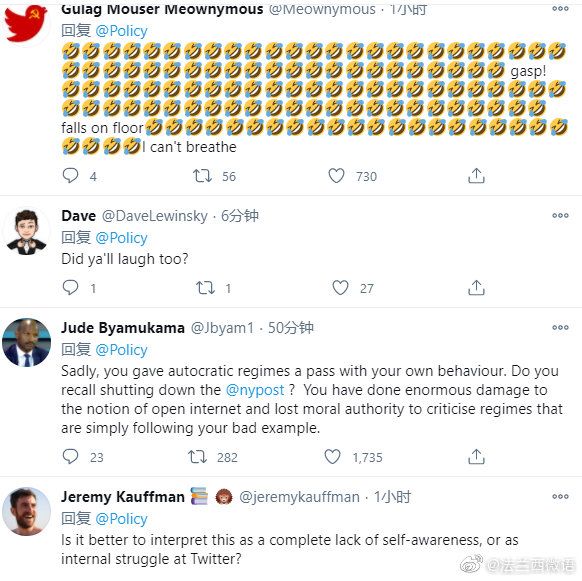Open the @nypost mention link
Screen dimensions: 582x581
pos(255,390)
